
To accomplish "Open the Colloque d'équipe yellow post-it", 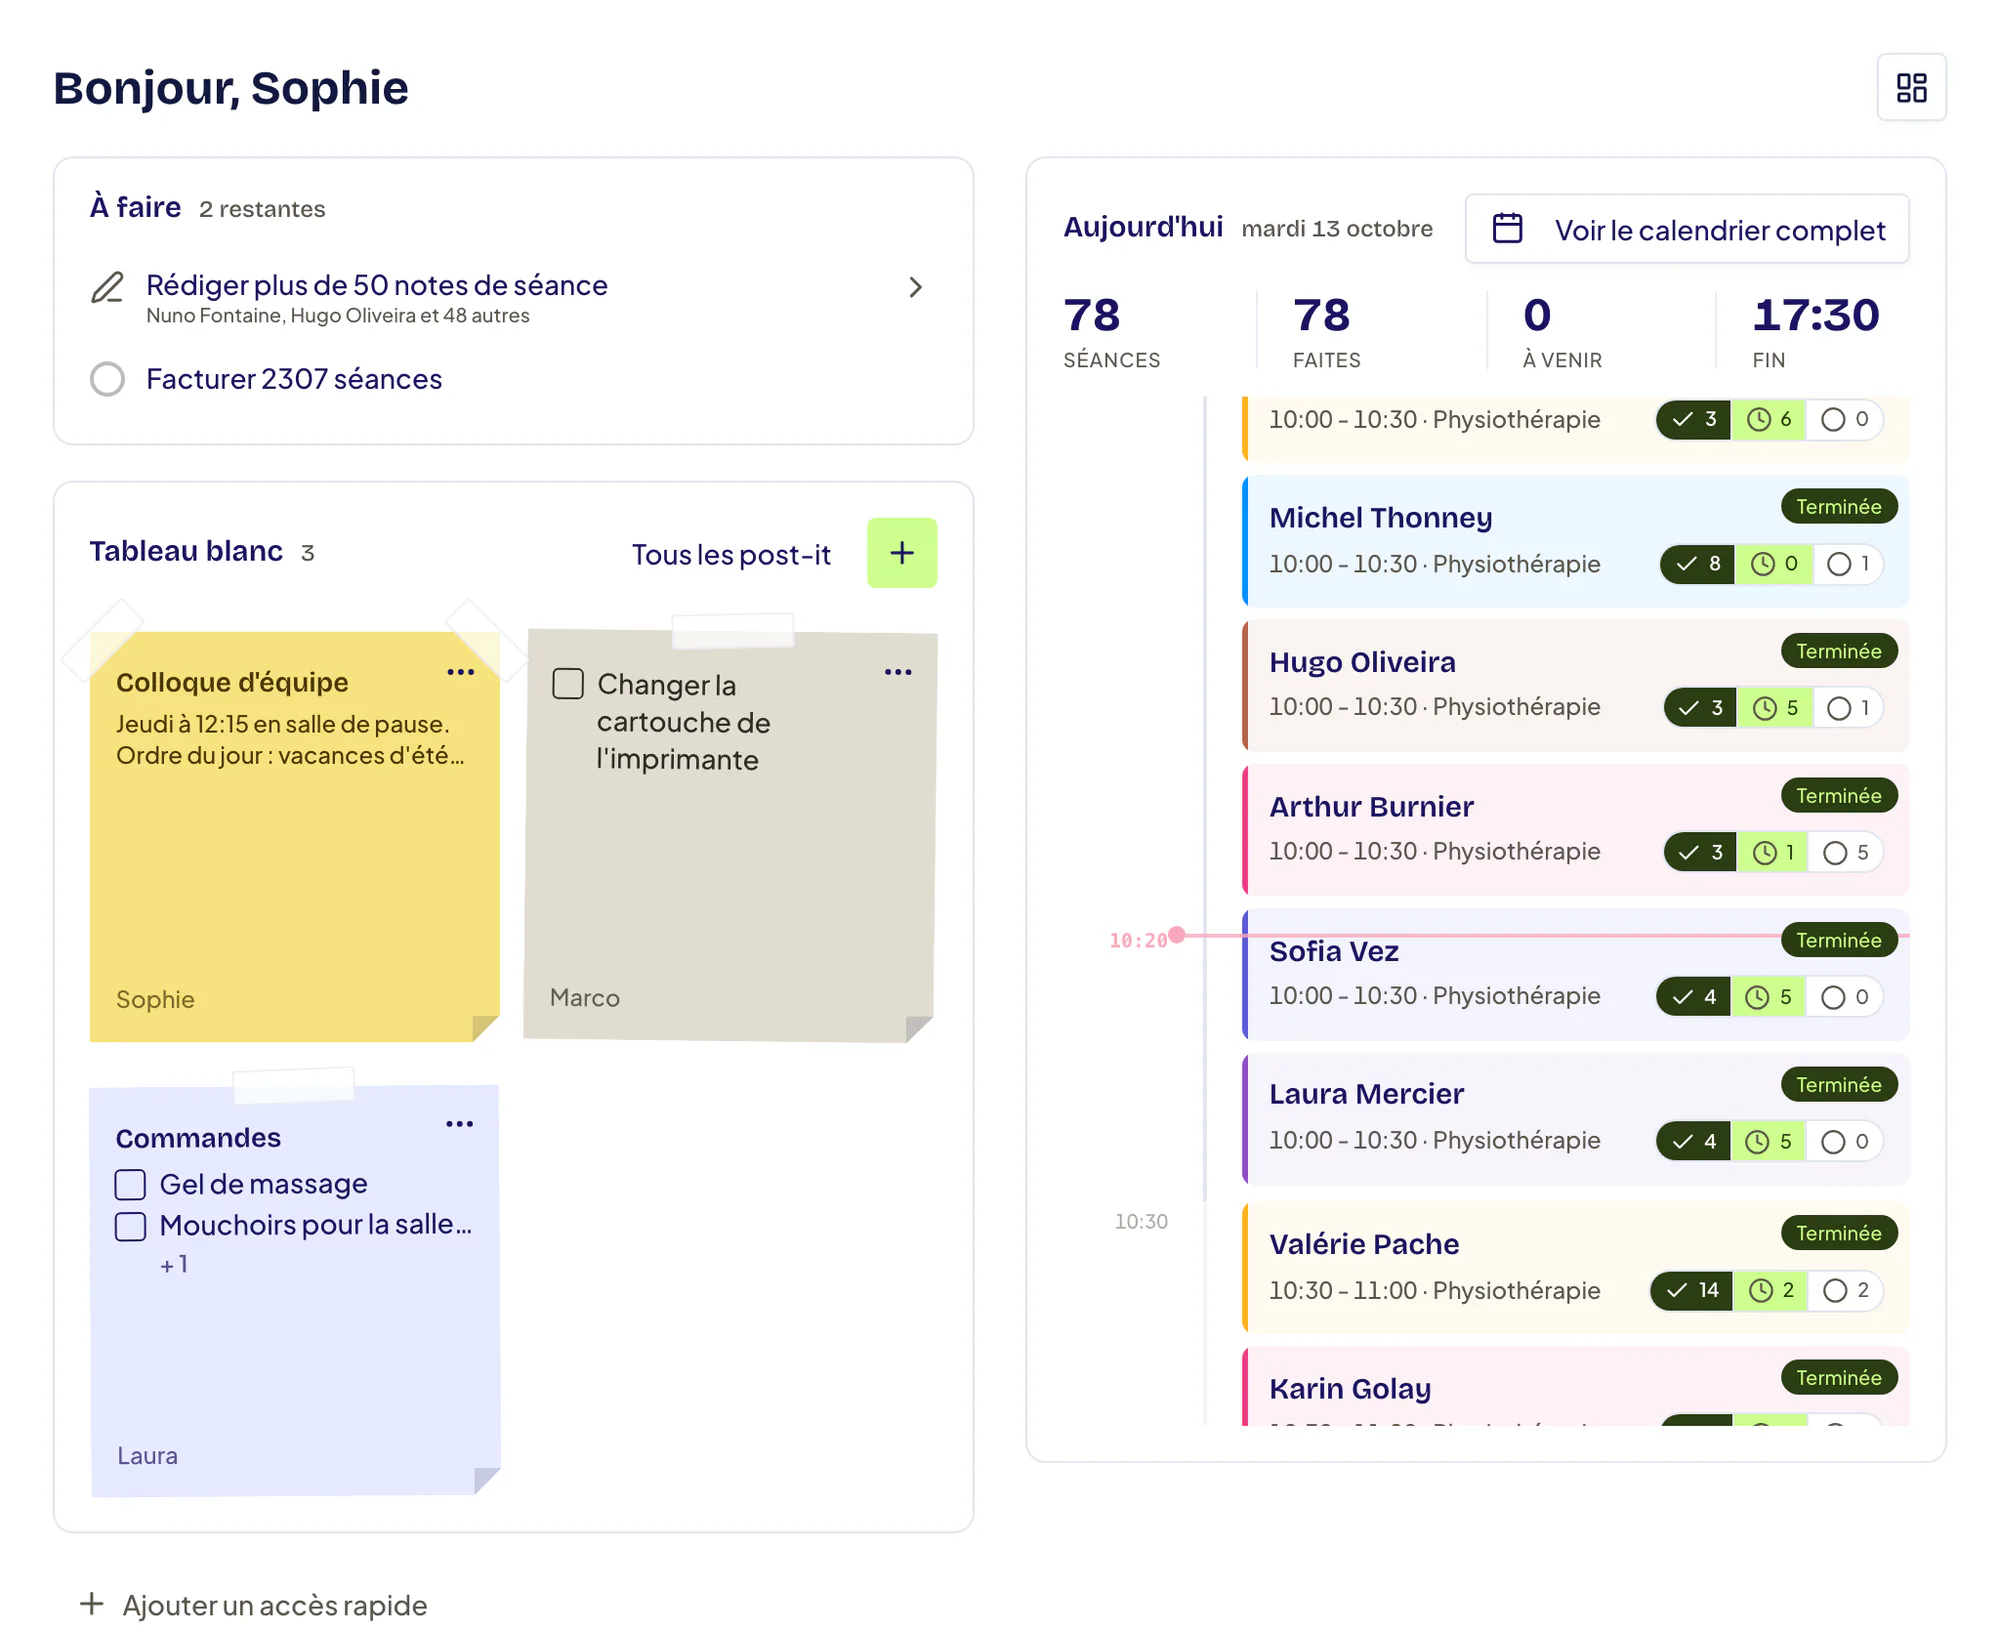I will point(294,836).
